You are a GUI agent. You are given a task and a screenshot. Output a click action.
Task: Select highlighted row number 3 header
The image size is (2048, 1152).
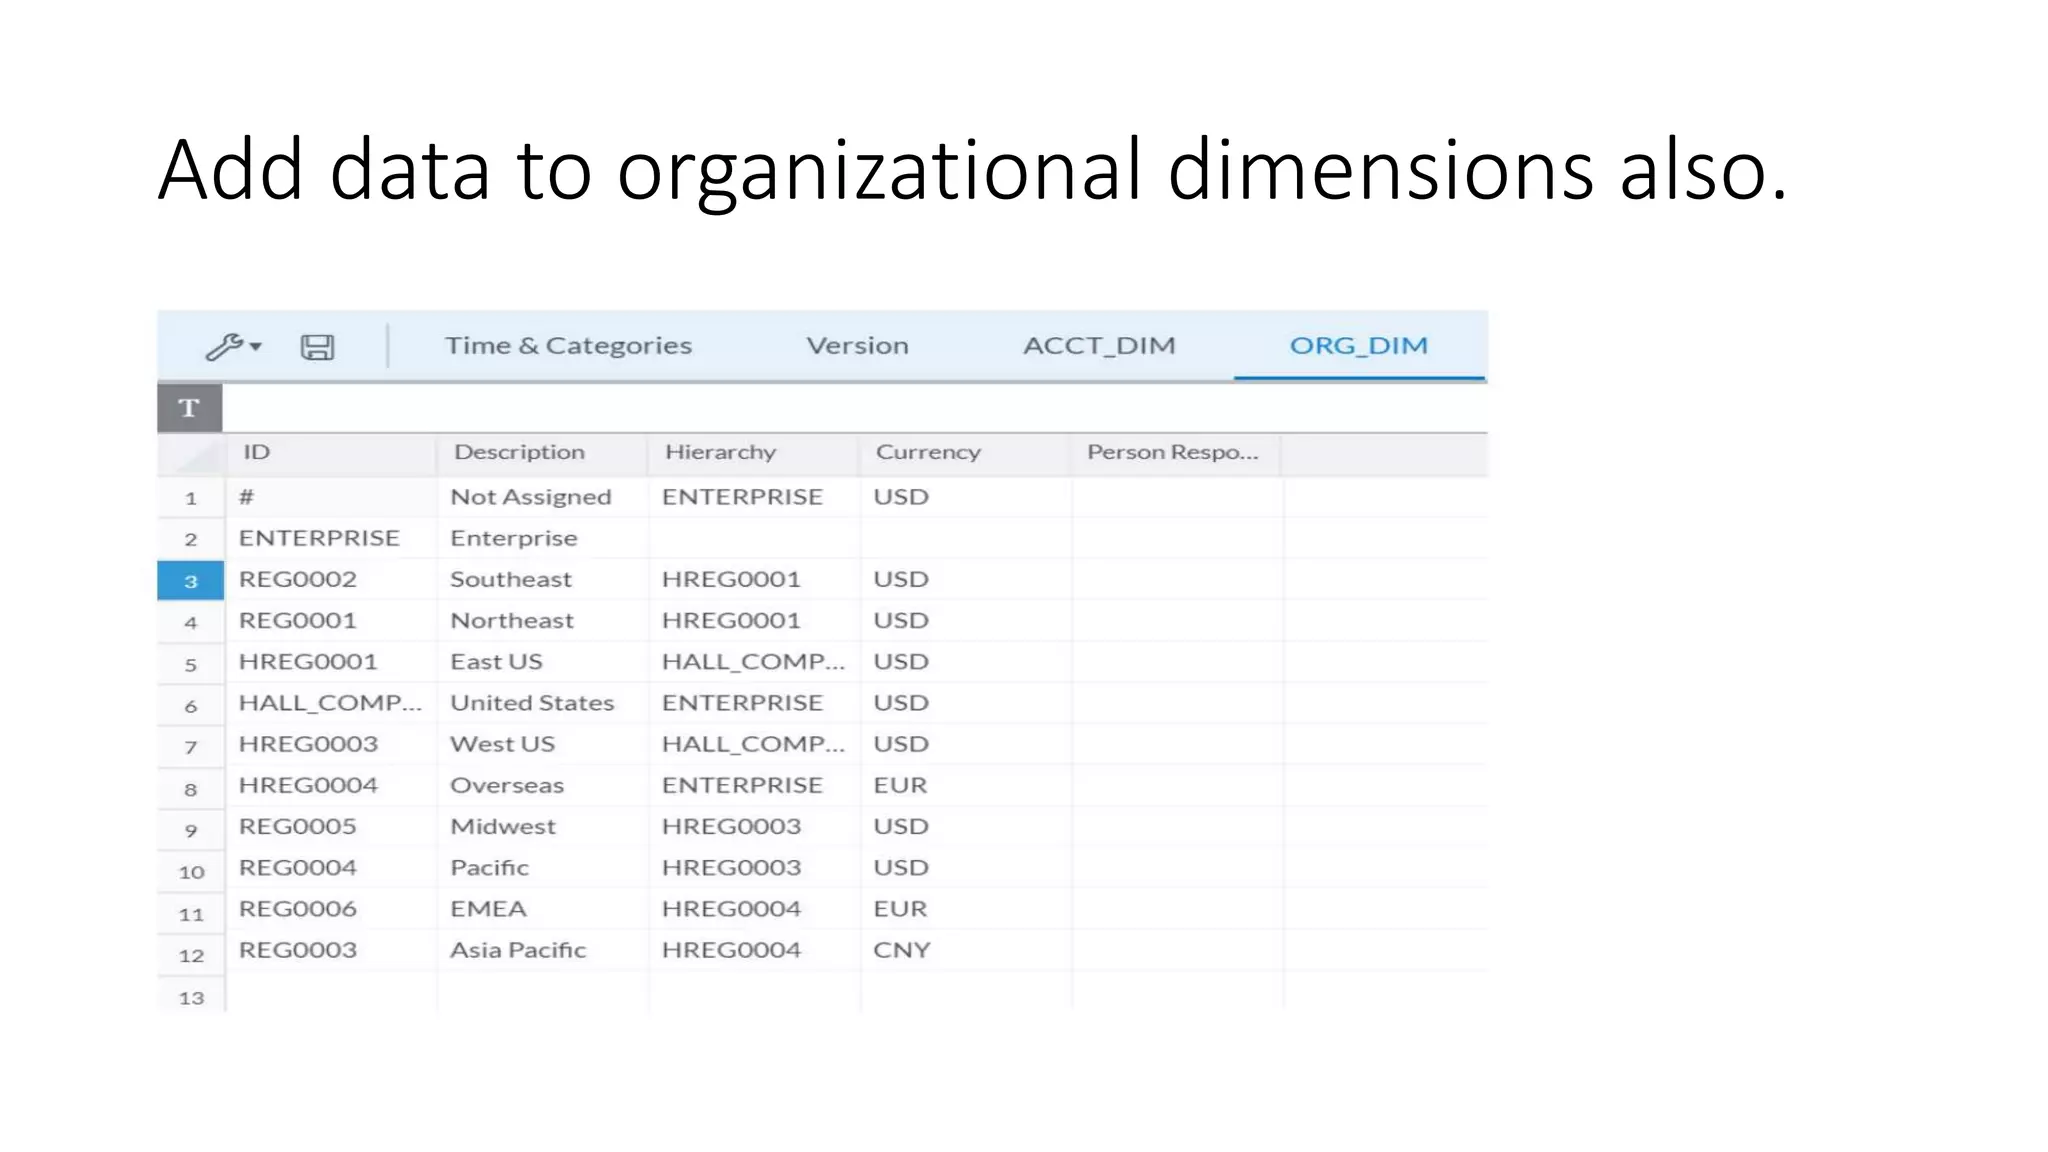point(190,580)
